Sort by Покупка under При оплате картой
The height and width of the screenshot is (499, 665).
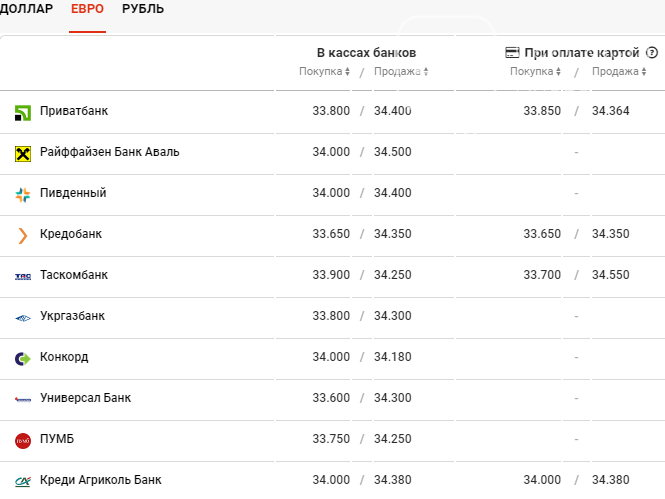pyautogui.click(x=535, y=71)
